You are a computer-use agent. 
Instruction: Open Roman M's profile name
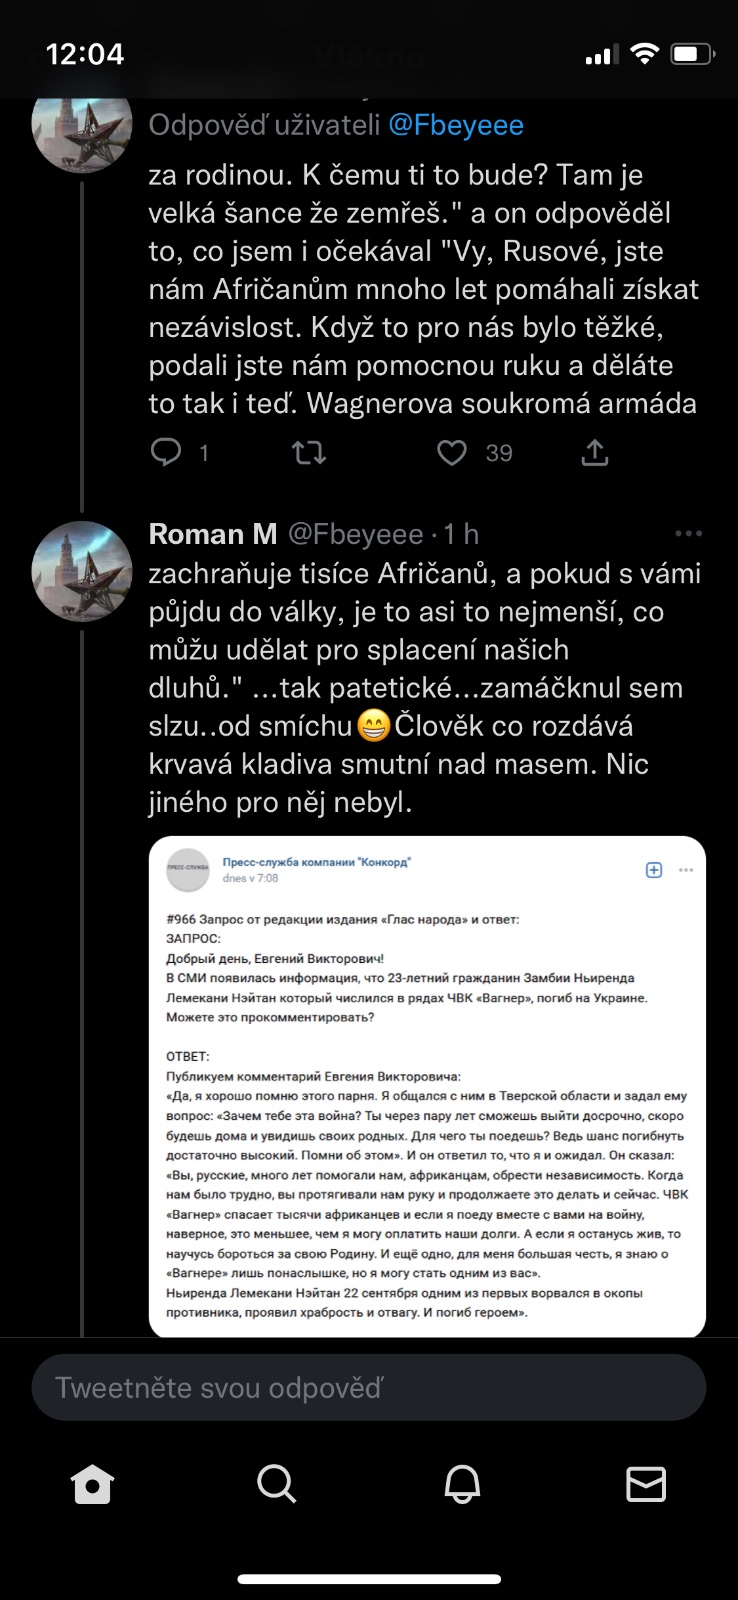pos(213,535)
